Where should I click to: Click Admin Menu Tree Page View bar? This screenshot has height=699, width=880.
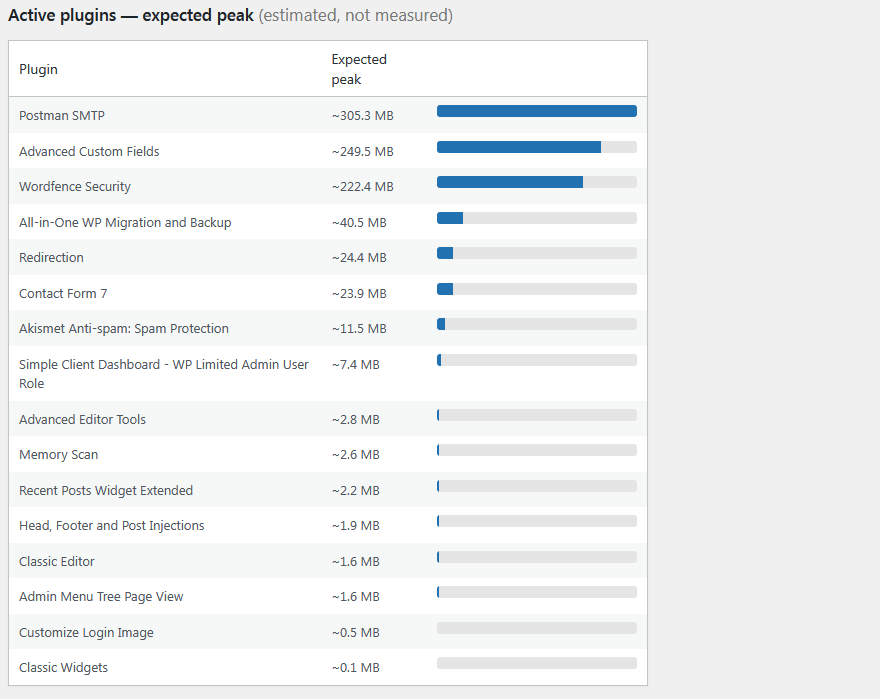click(x=537, y=592)
